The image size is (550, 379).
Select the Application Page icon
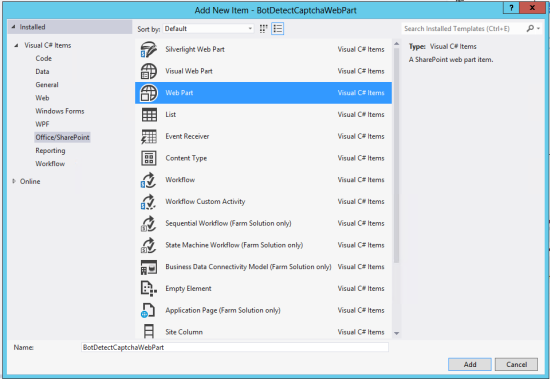[x=148, y=310]
